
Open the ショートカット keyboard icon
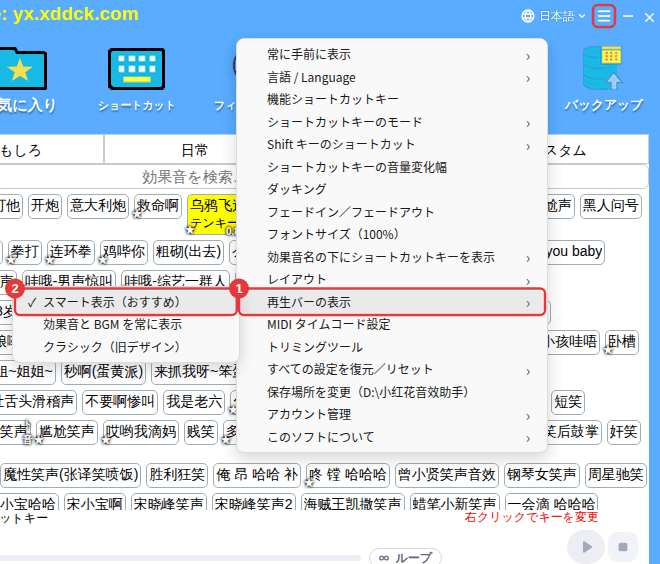pos(136,69)
